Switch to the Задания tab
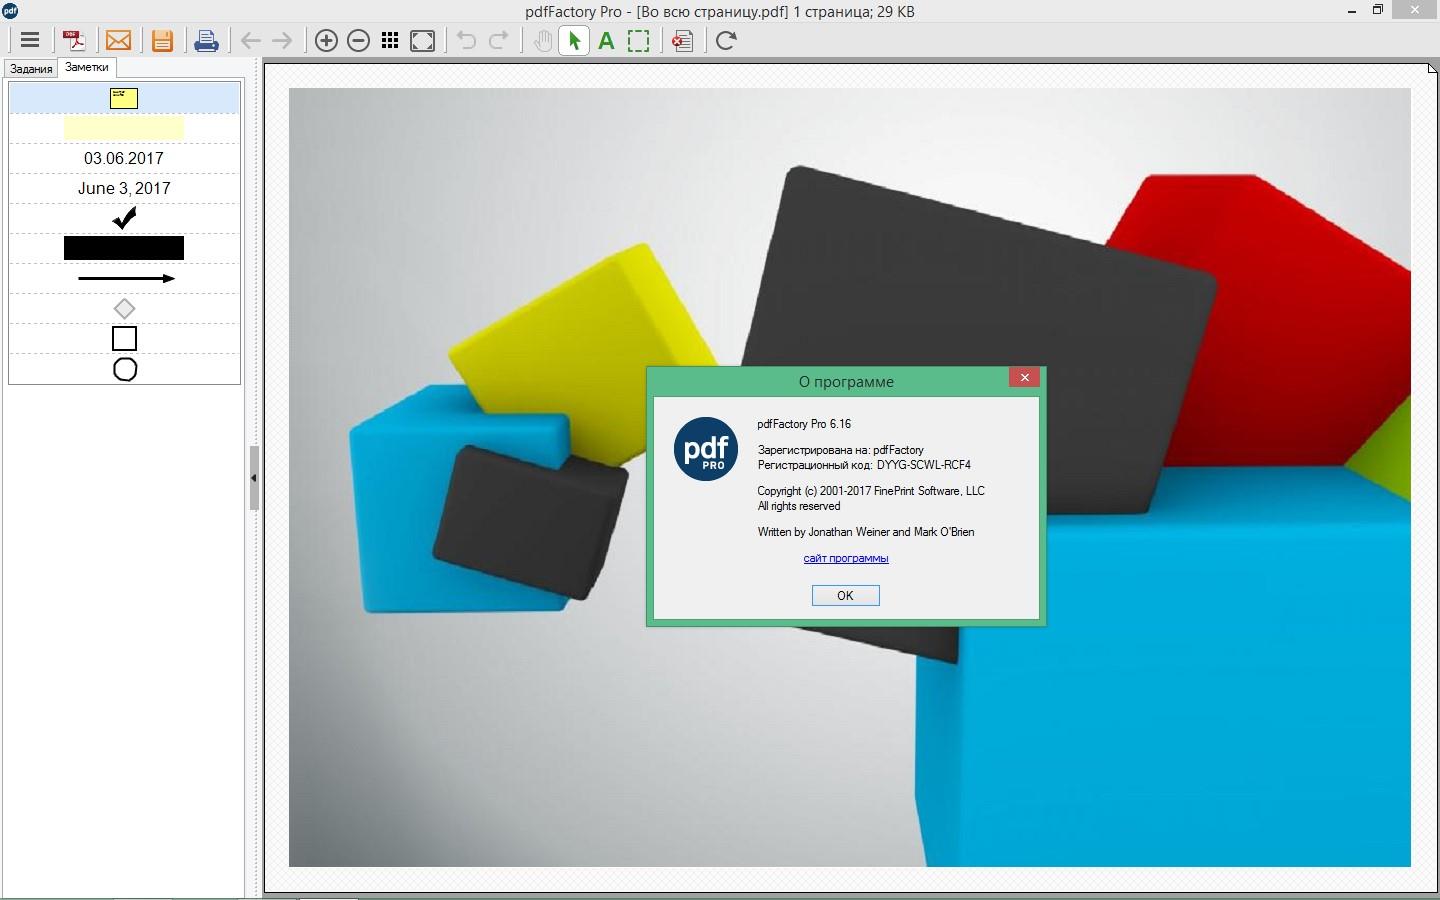Screen dimensions: 1440x900 coord(31,69)
